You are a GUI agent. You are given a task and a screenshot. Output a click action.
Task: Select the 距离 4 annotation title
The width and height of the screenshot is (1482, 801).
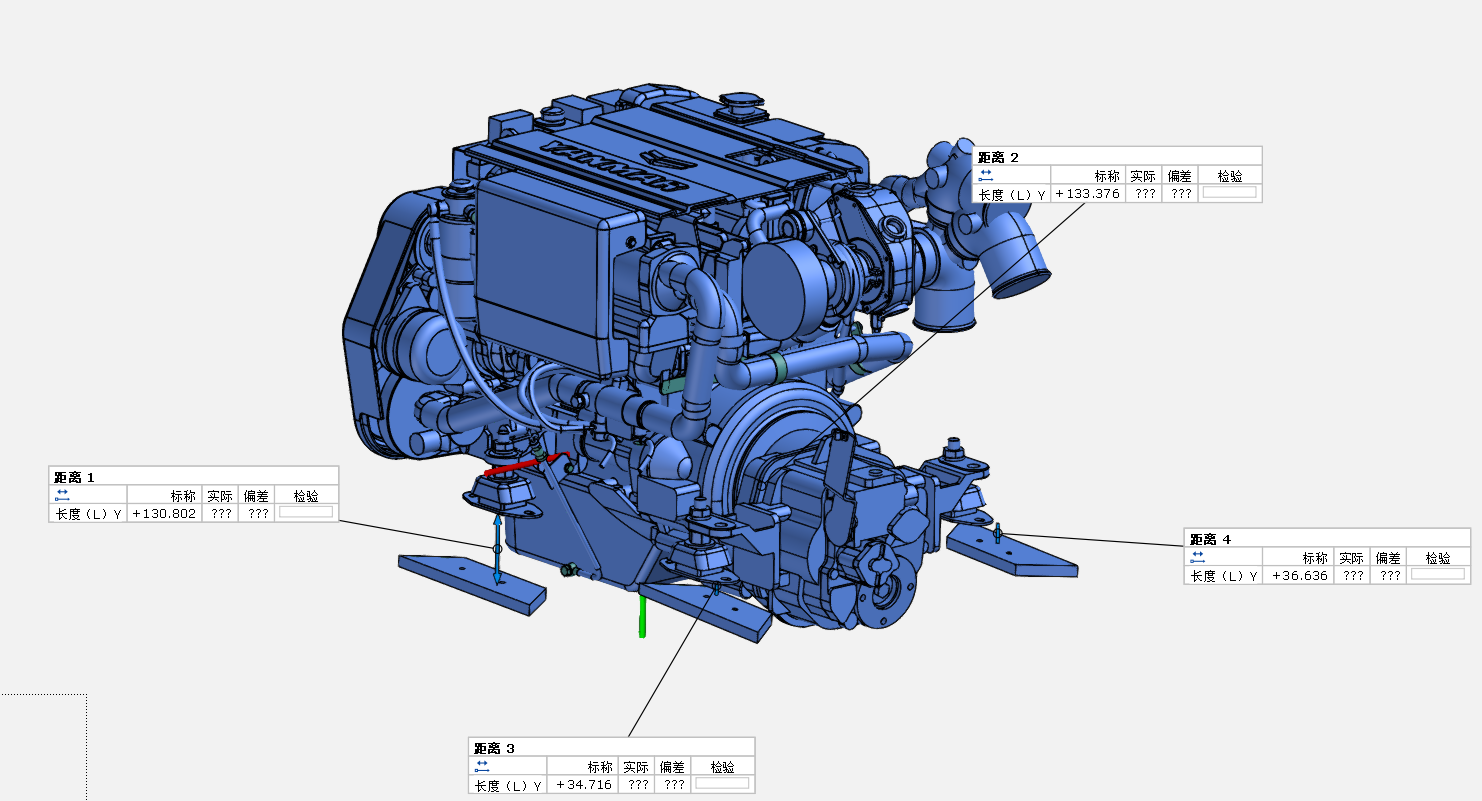pyautogui.click(x=1210, y=539)
